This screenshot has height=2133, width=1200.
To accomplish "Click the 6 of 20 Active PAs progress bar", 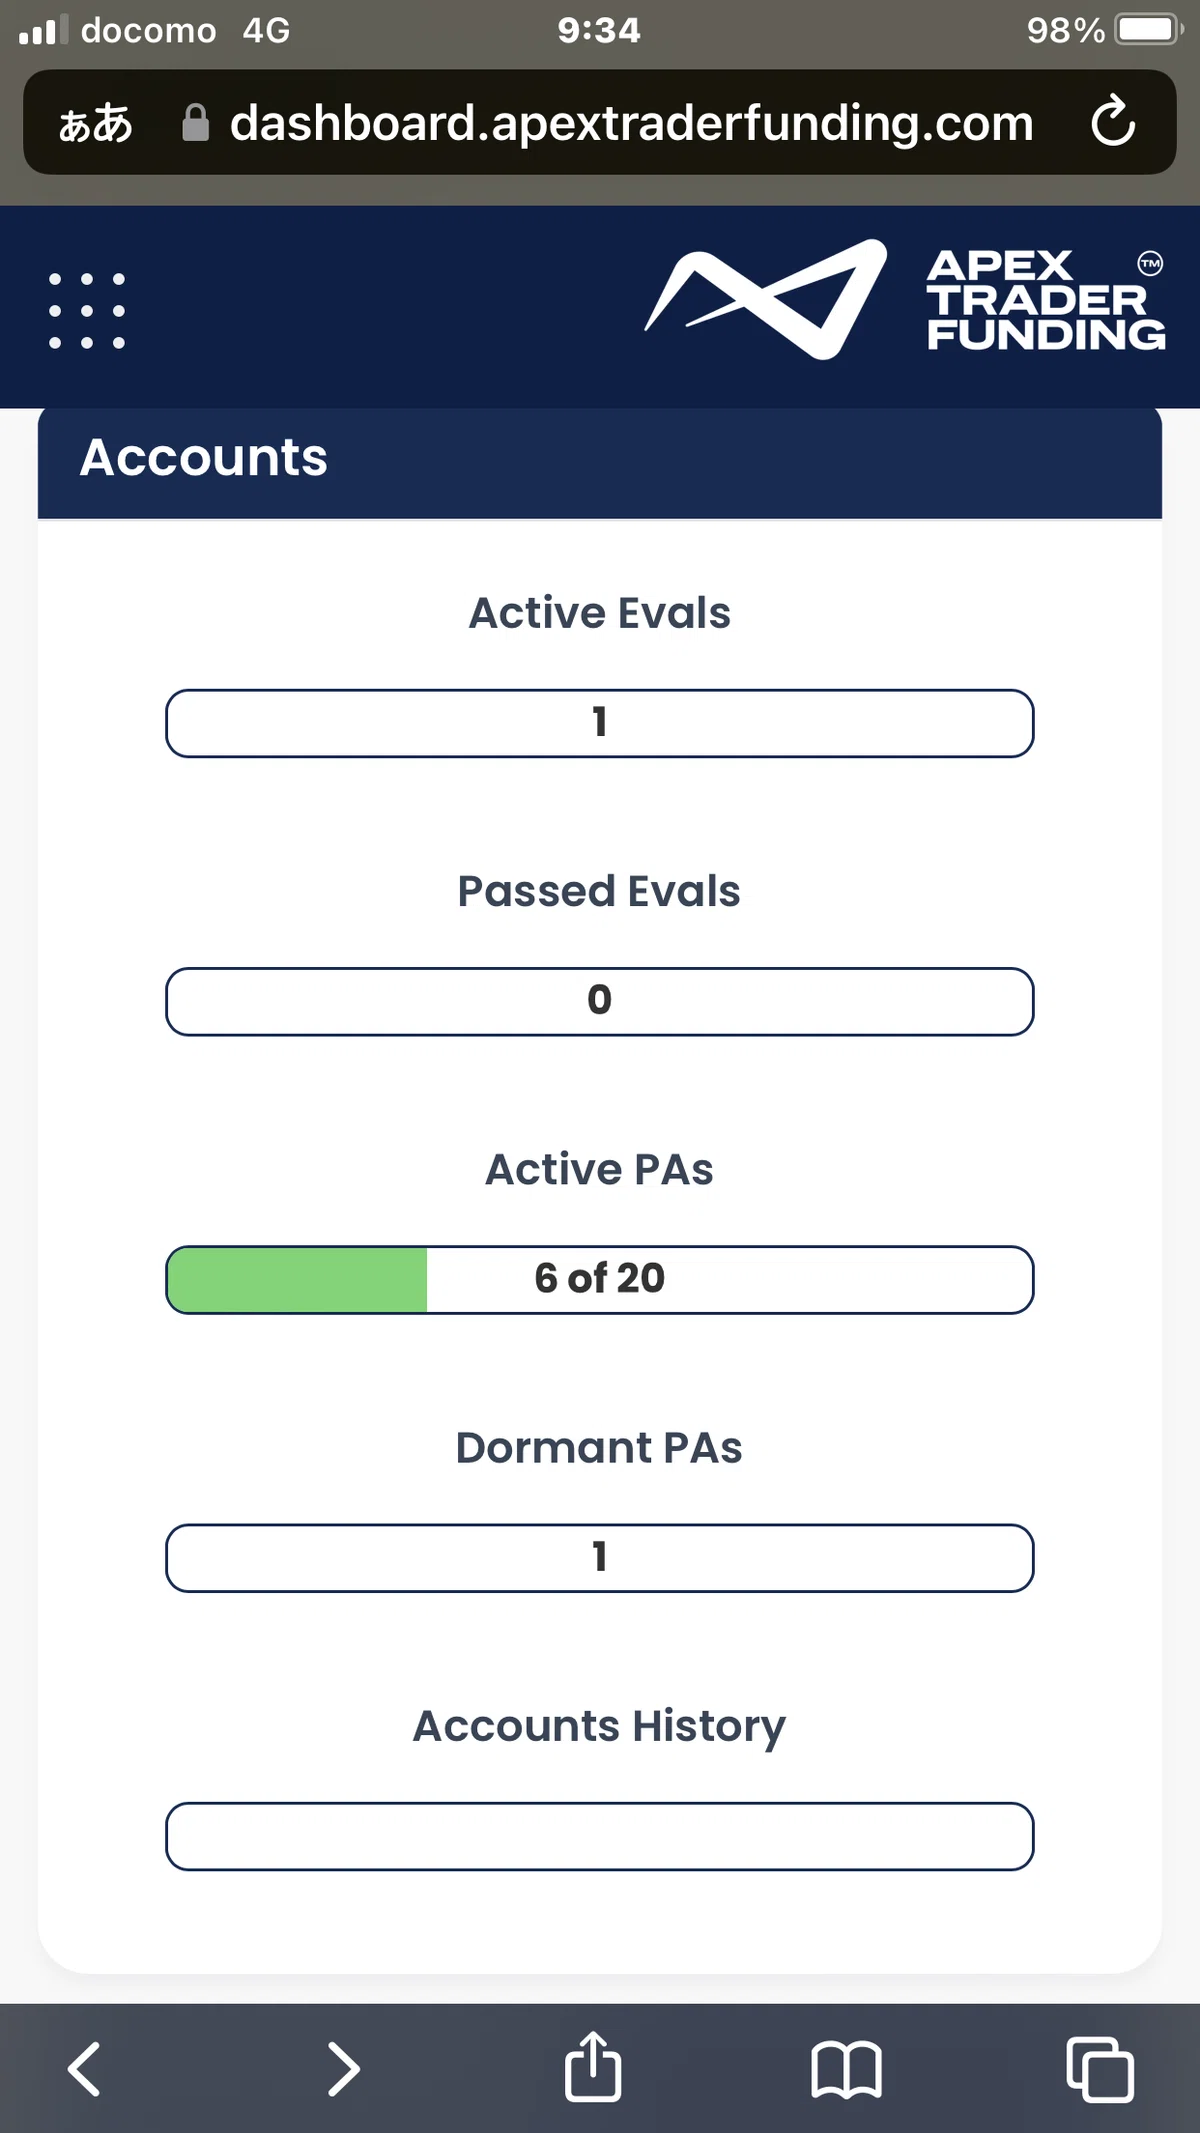I will click(600, 1279).
